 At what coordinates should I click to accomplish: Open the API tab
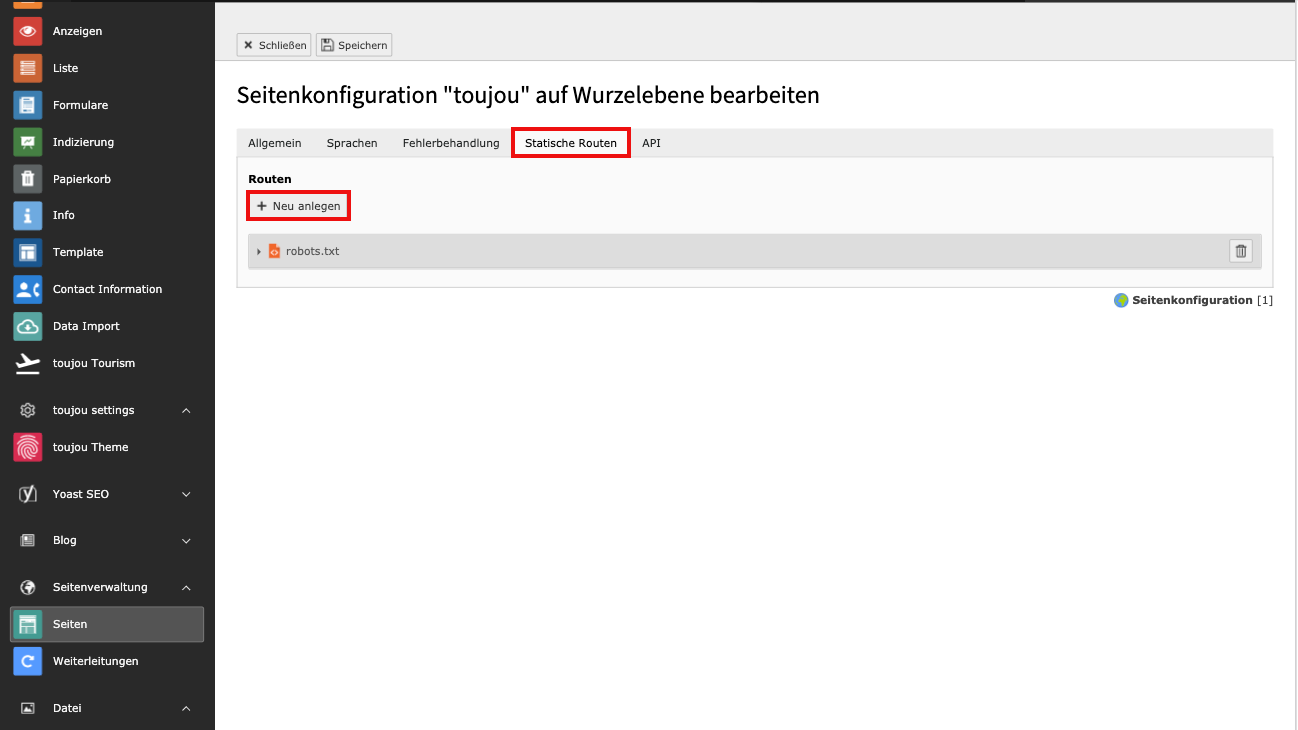(651, 143)
